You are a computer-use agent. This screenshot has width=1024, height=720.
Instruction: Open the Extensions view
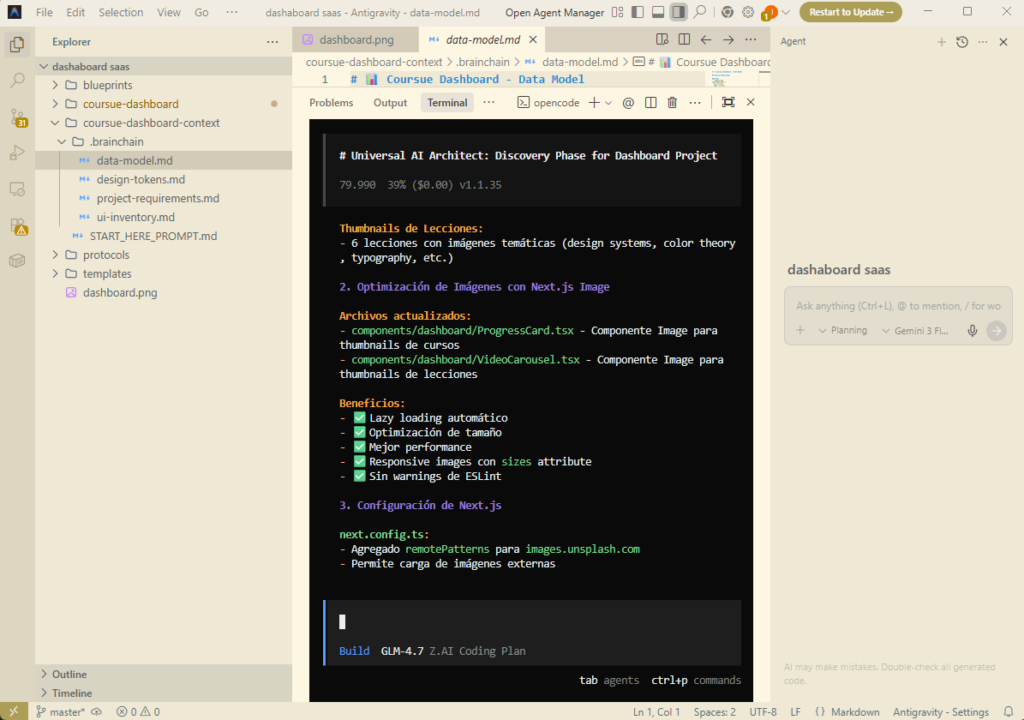[17, 225]
